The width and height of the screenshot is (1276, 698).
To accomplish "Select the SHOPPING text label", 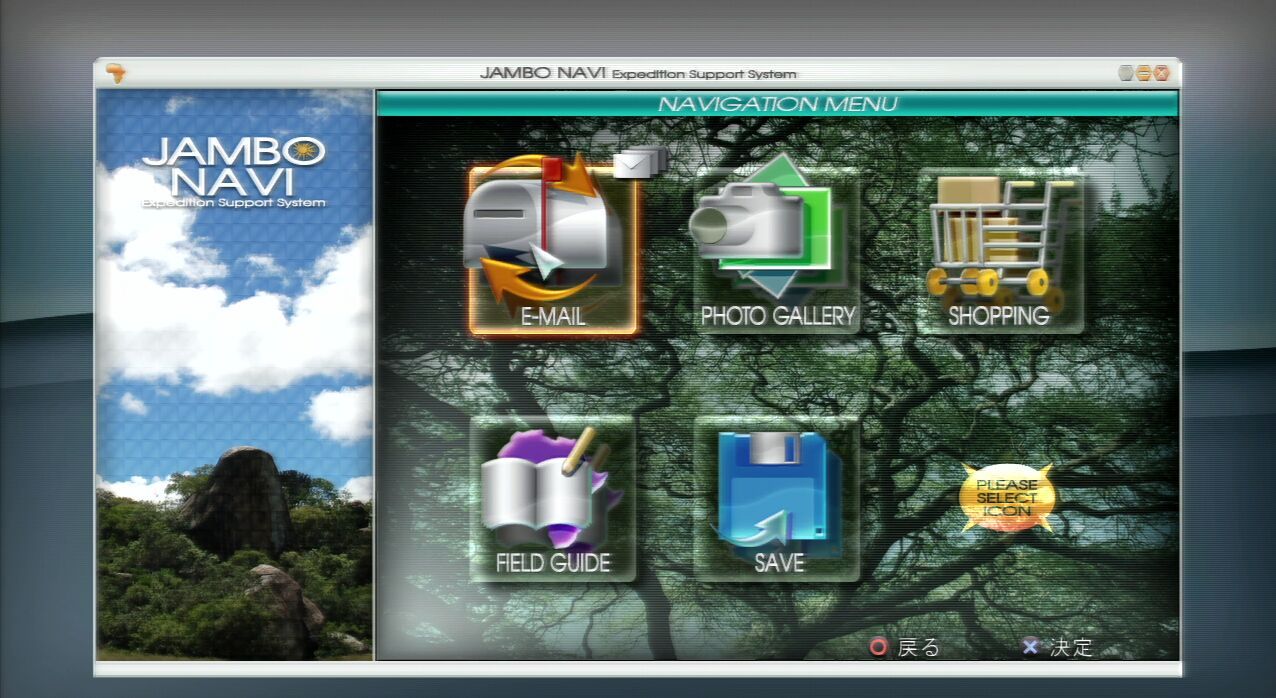I will pyautogui.click(x=998, y=316).
